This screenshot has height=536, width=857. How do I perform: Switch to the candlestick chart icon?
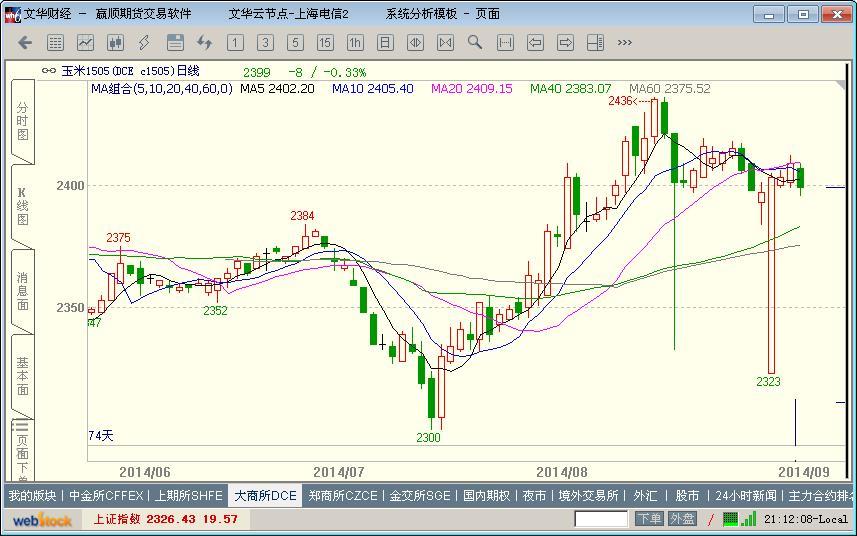click(x=115, y=43)
